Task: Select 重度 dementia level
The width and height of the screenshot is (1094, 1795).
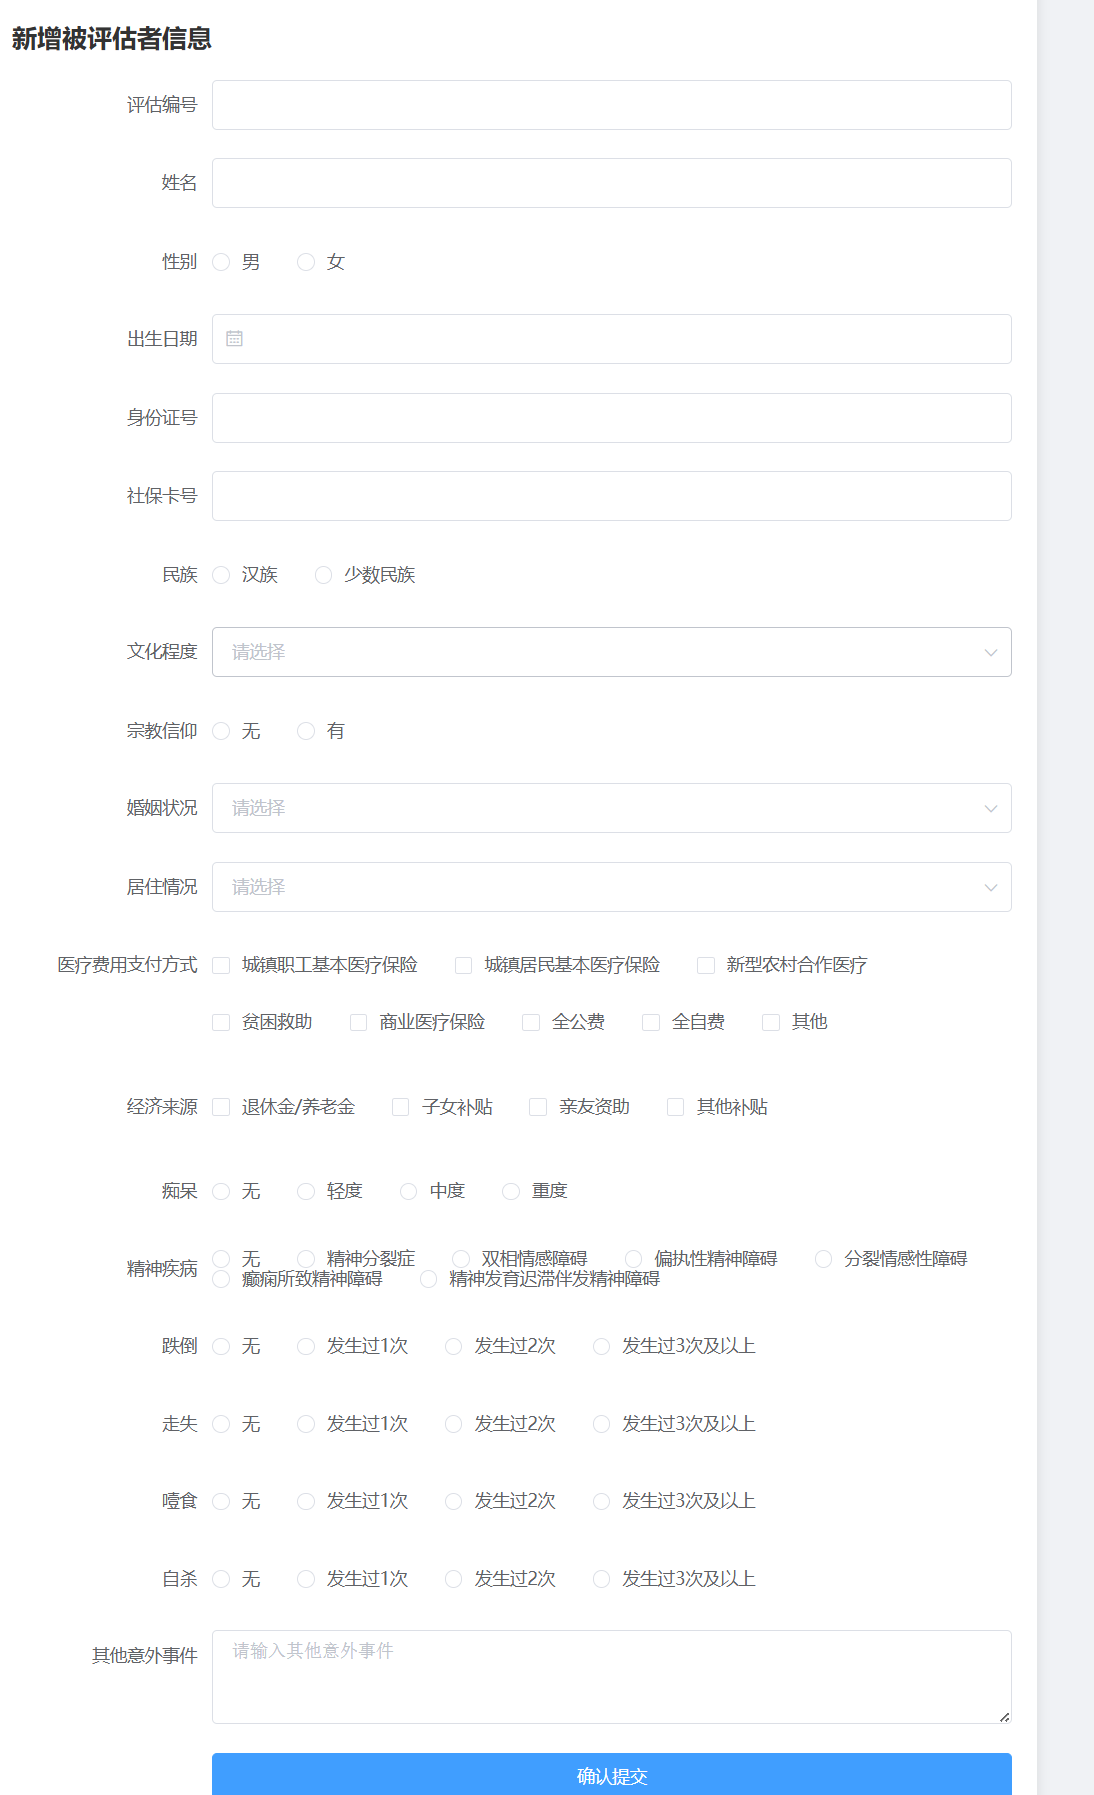Action: click(511, 1191)
